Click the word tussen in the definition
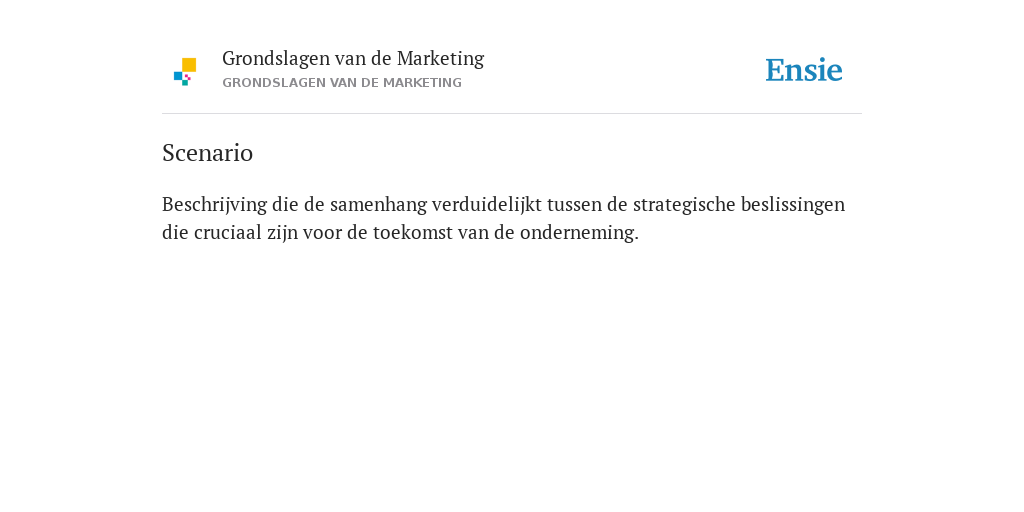Viewport: 1024px width, 512px height. [x=575, y=205]
